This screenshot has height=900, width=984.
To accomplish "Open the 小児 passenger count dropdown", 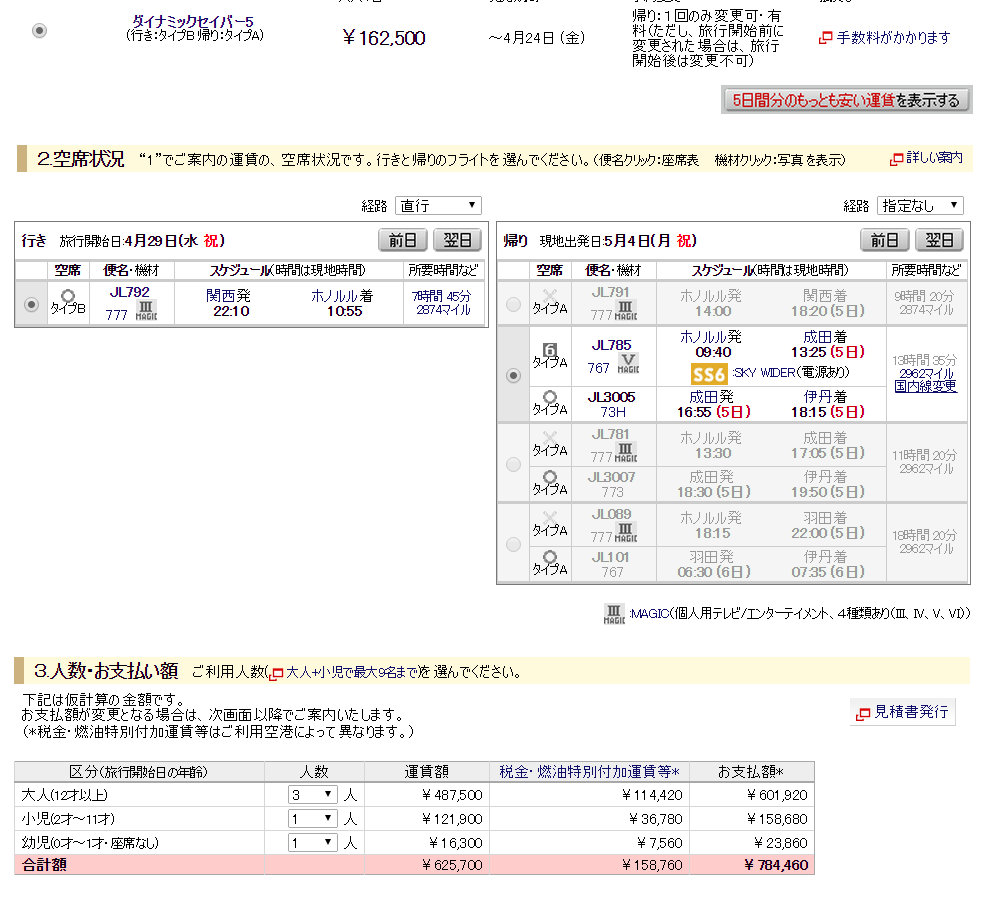I will (313, 818).
